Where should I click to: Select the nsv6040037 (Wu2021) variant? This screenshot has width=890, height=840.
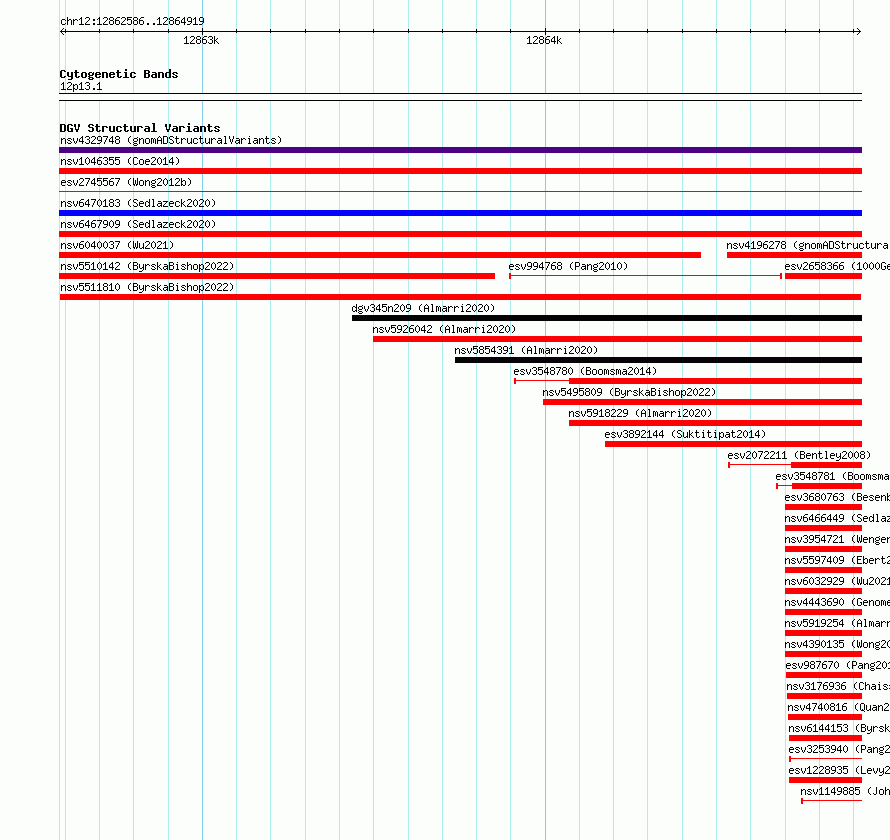pos(117,245)
